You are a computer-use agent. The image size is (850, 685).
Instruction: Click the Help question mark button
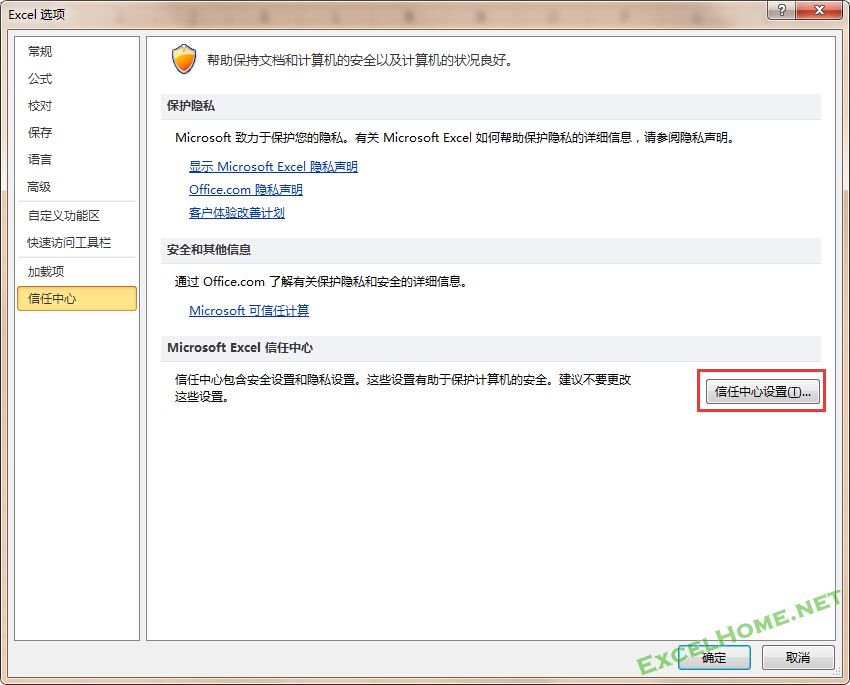click(781, 9)
